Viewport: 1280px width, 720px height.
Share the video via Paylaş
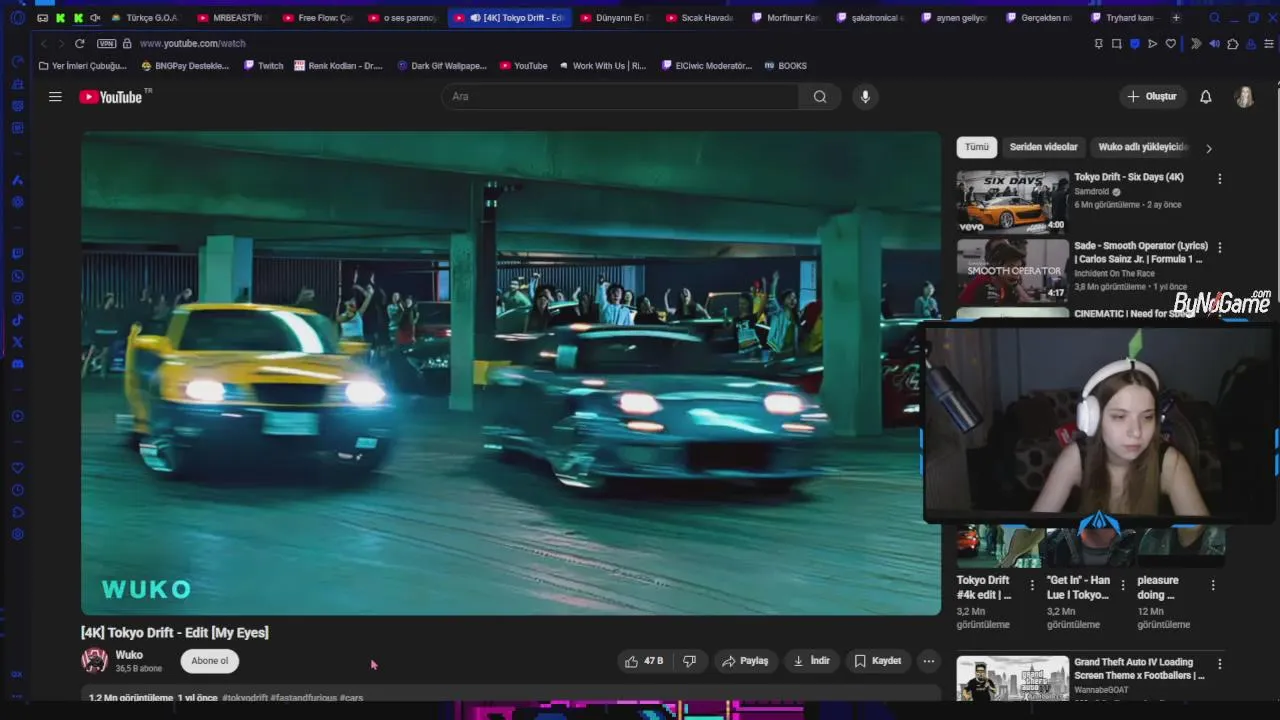tap(746, 661)
